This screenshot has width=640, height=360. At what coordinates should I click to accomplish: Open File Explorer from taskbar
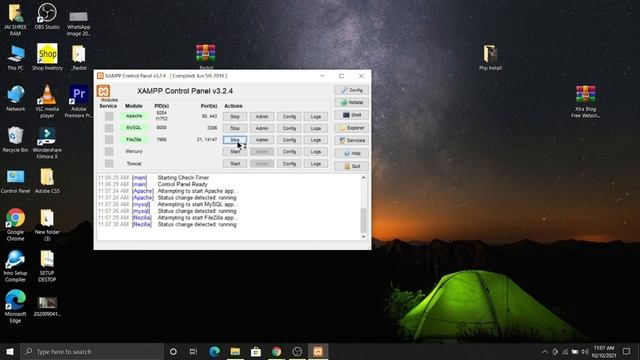tap(235, 351)
